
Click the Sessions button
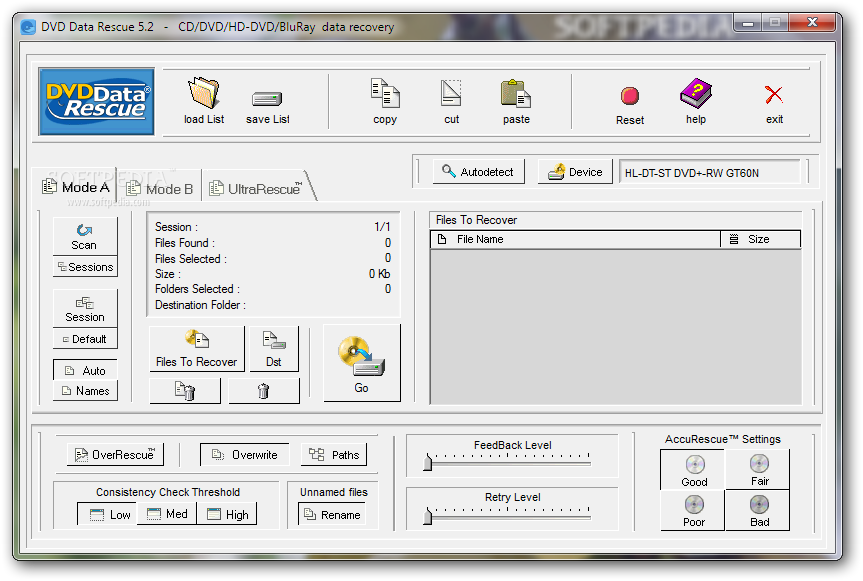(x=85, y=267)
